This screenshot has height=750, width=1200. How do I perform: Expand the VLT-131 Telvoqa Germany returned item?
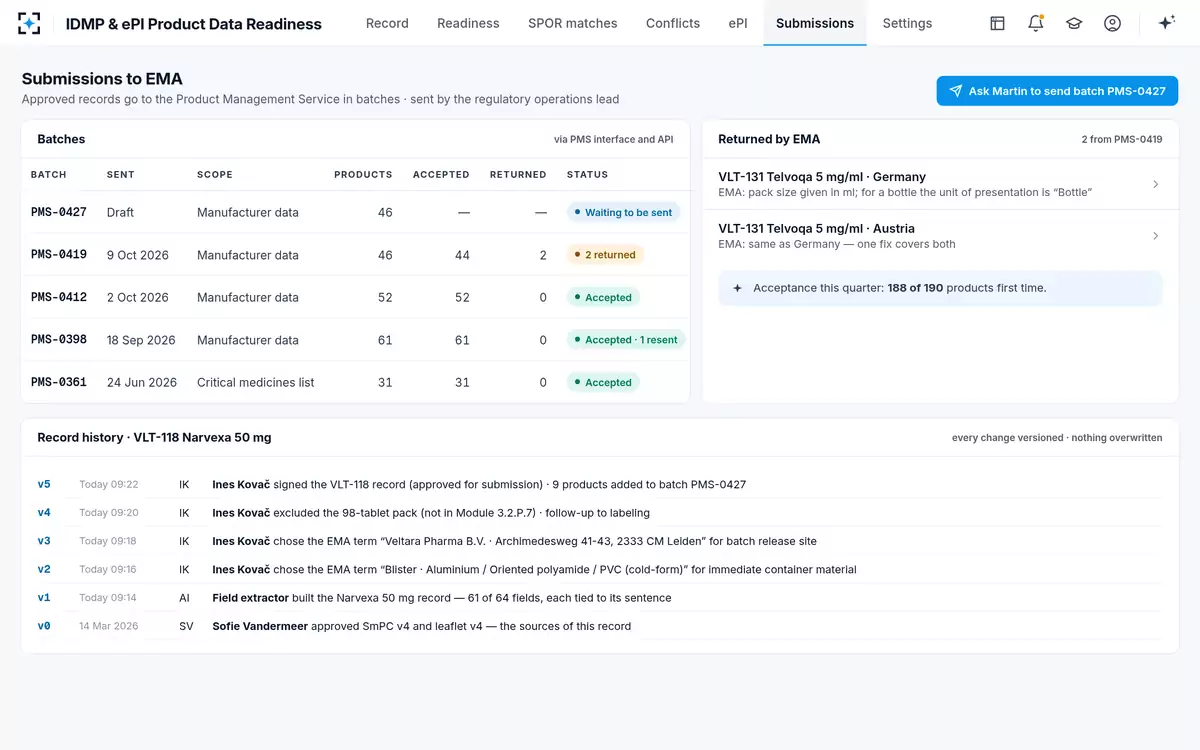coord(940,184)
